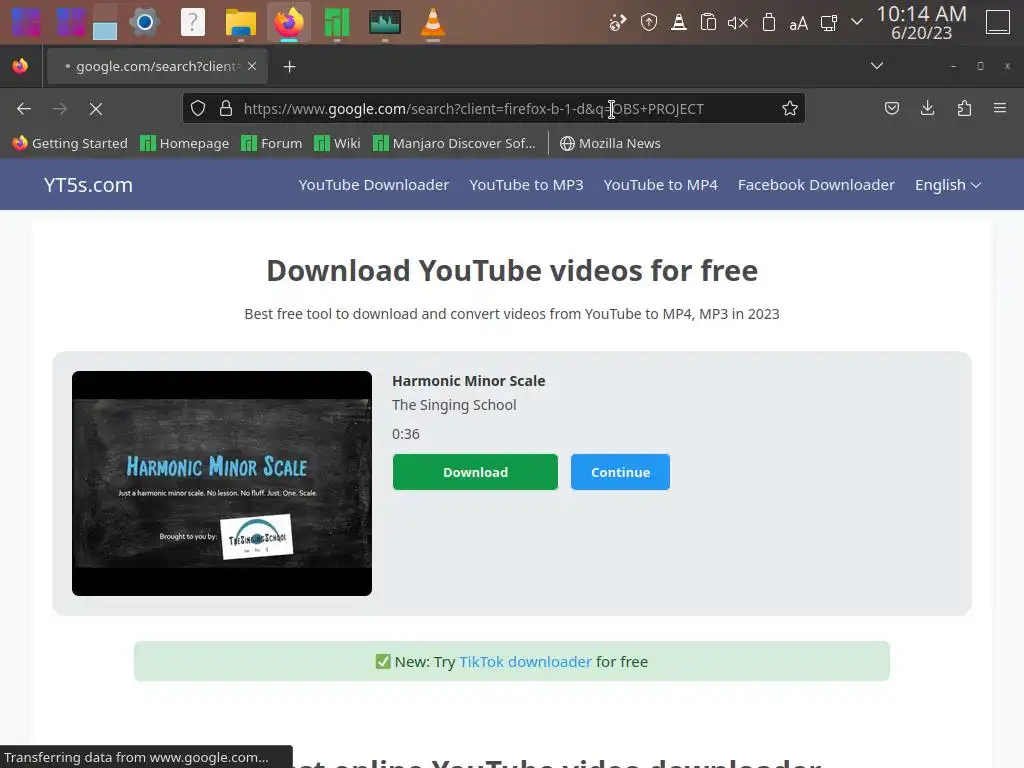Go back to the previous page
Viewport: 1024px width, 768px height.
click(24, 108)
